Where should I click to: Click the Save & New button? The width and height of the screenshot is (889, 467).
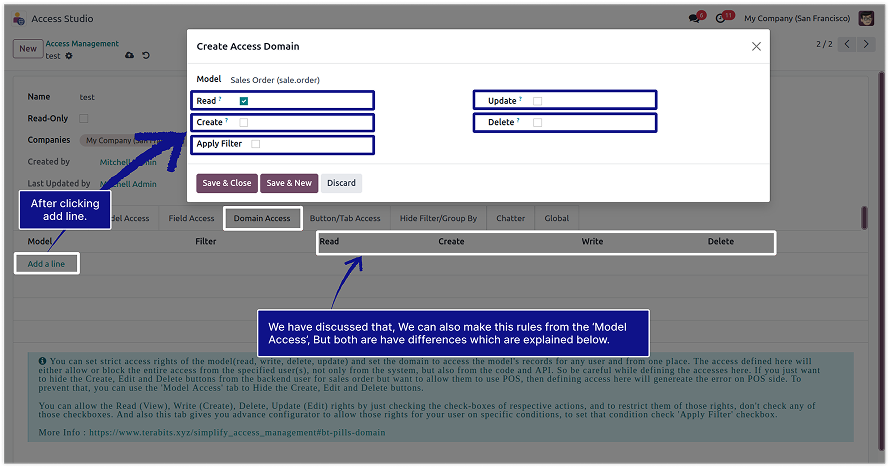tap(289, 183)
